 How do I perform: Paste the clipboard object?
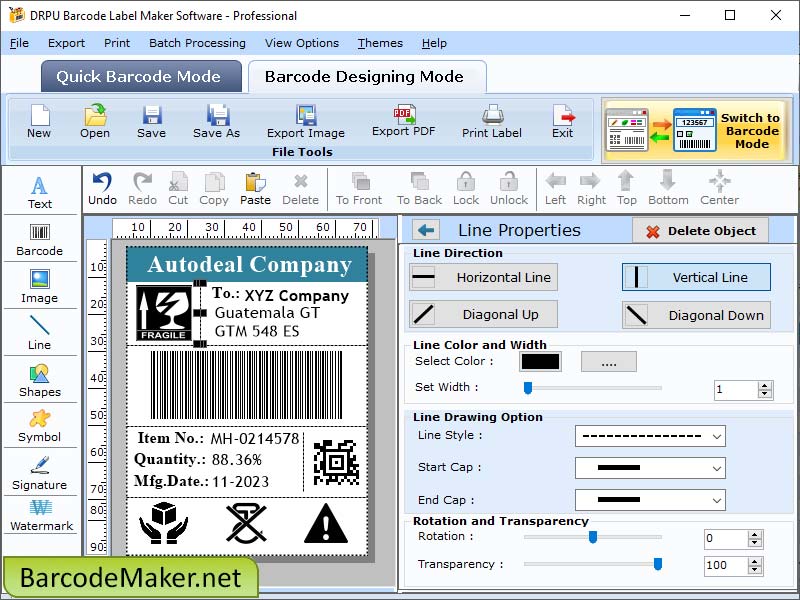click(x=255, y=189)
